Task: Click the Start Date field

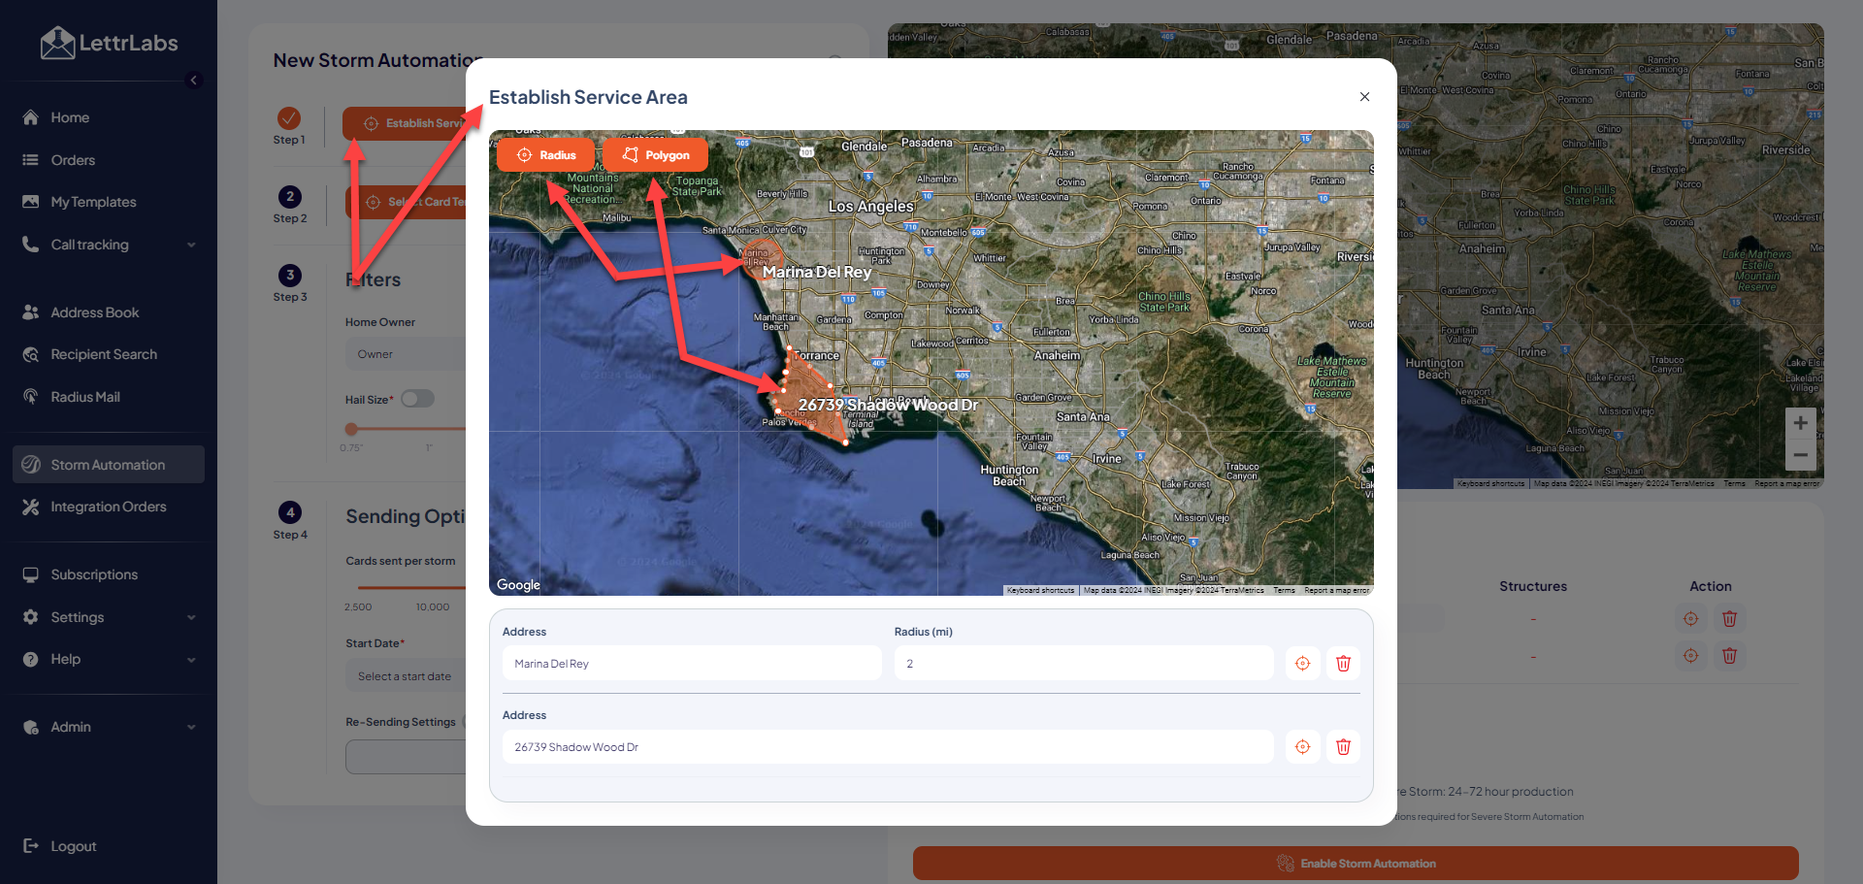Action: click(405, 676)
